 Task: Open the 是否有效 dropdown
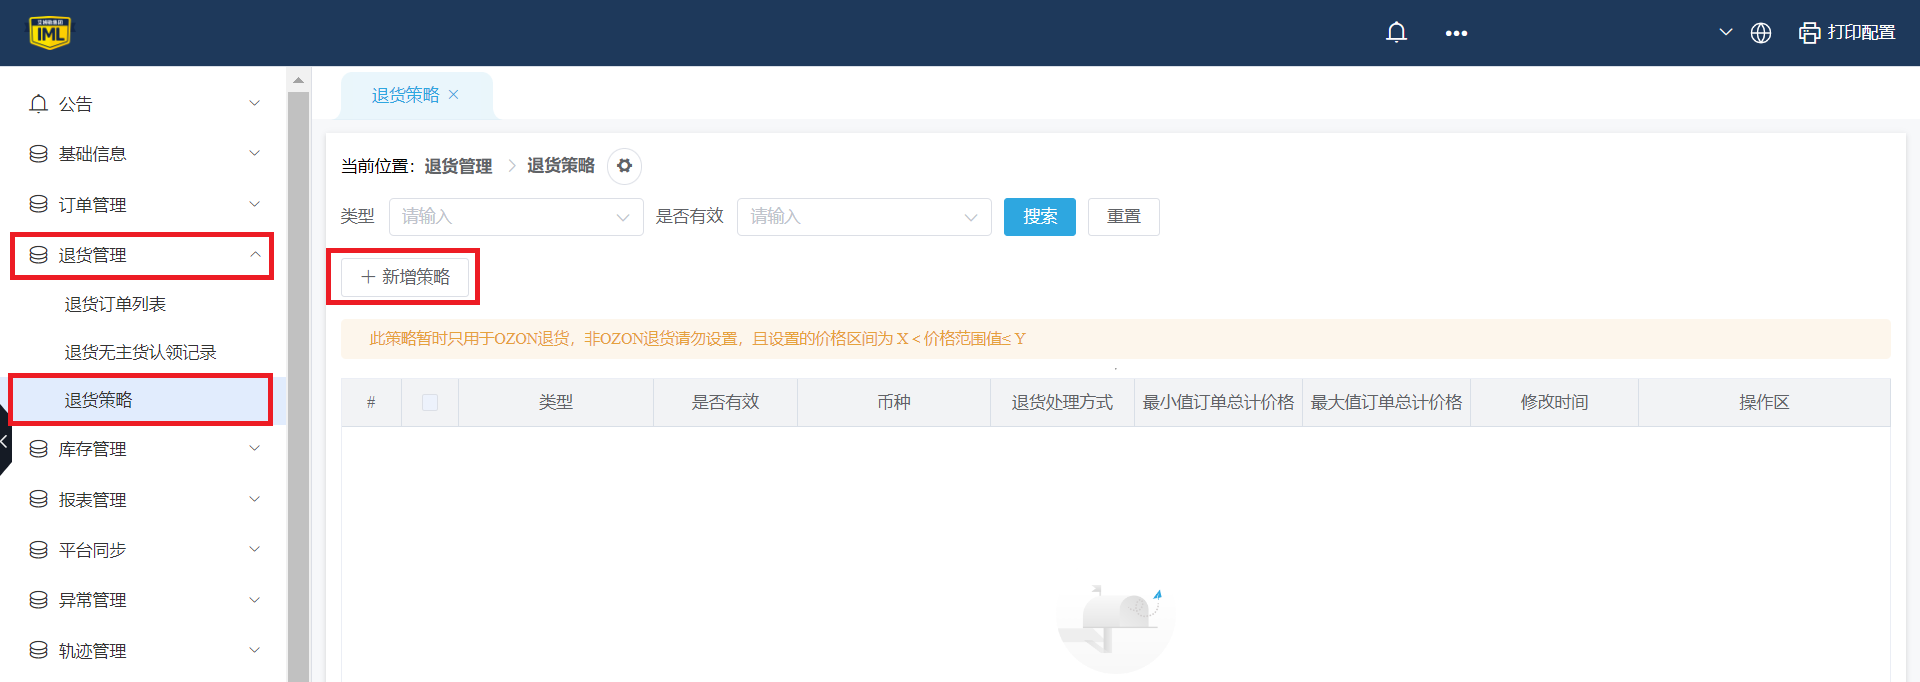(x=864, y=217)
